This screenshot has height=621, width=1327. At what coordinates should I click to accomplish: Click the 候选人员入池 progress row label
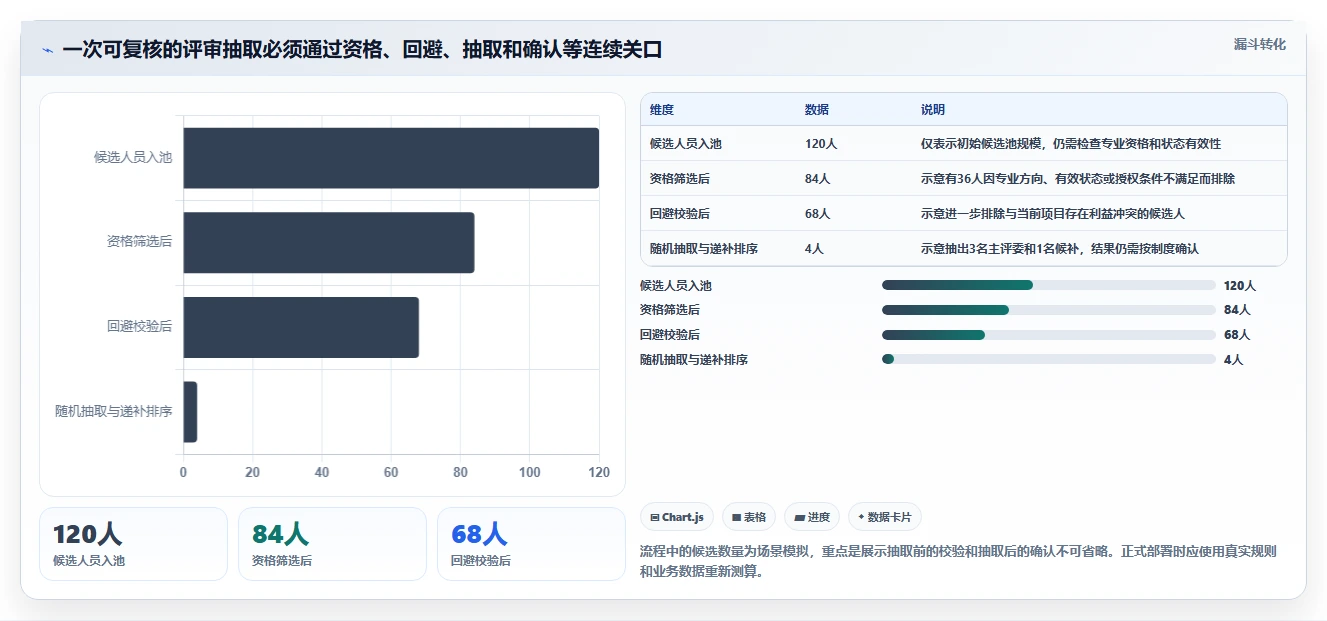[x=676, y=286]
